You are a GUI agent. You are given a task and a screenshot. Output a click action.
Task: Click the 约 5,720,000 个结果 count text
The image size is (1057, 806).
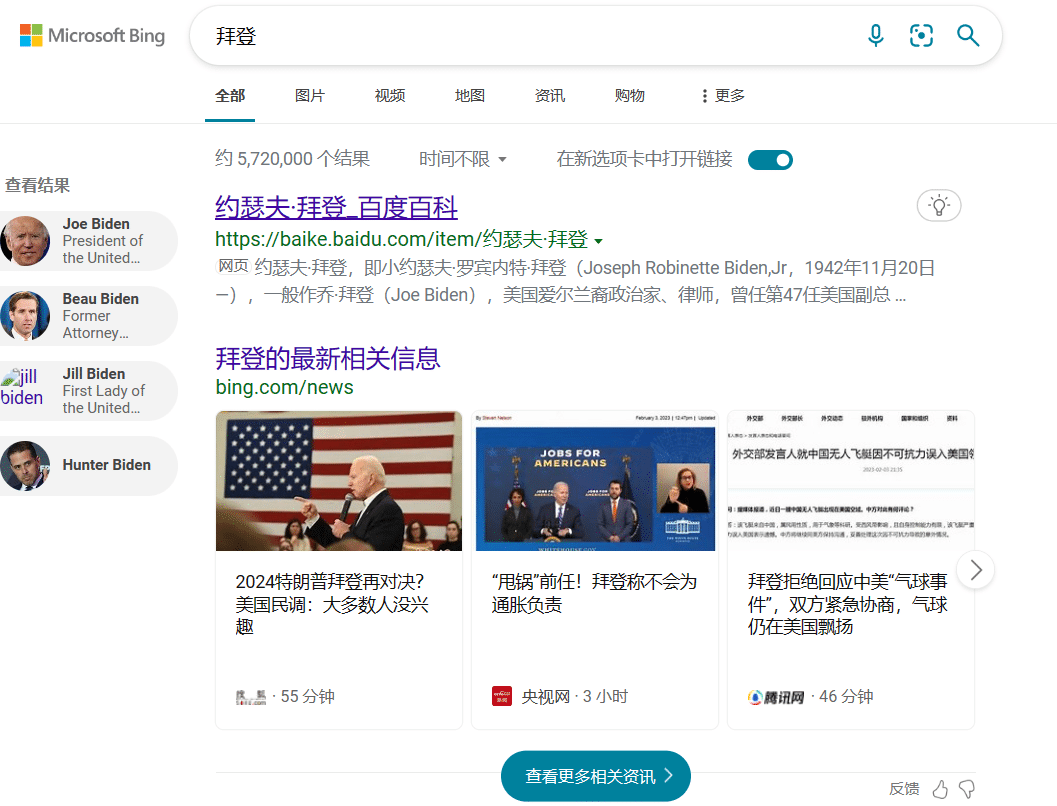click(x=293, y=159)
